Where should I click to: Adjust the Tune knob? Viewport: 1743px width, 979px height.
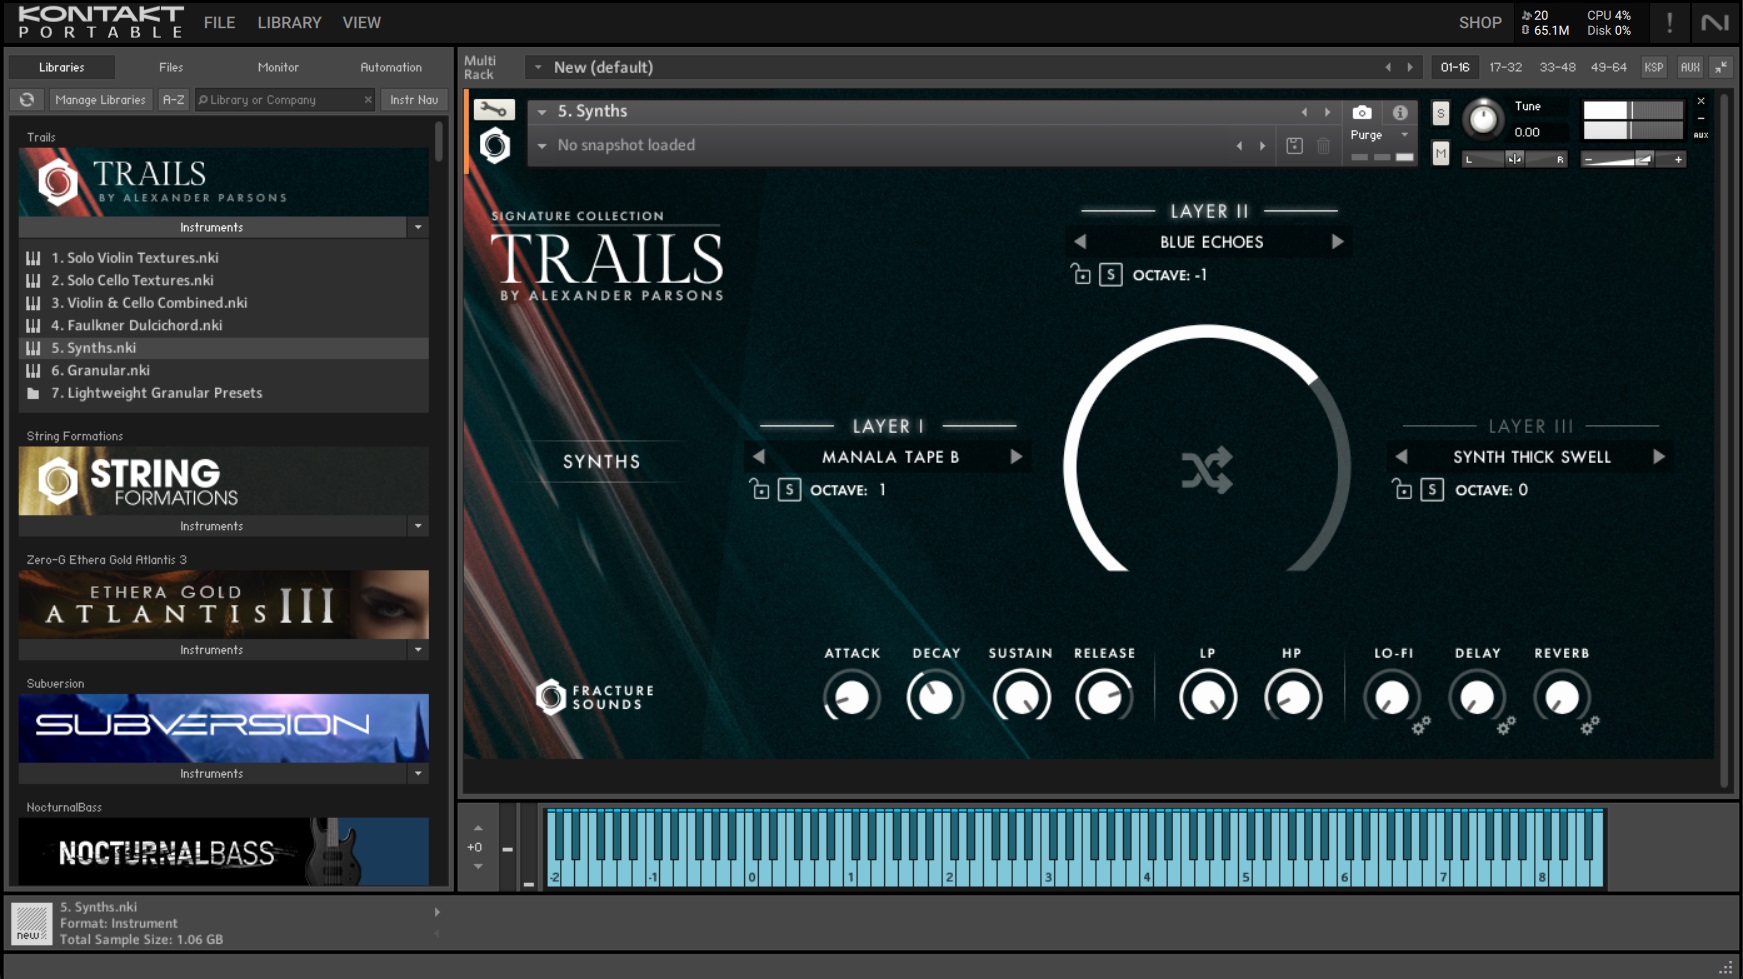click(1483, 120)
